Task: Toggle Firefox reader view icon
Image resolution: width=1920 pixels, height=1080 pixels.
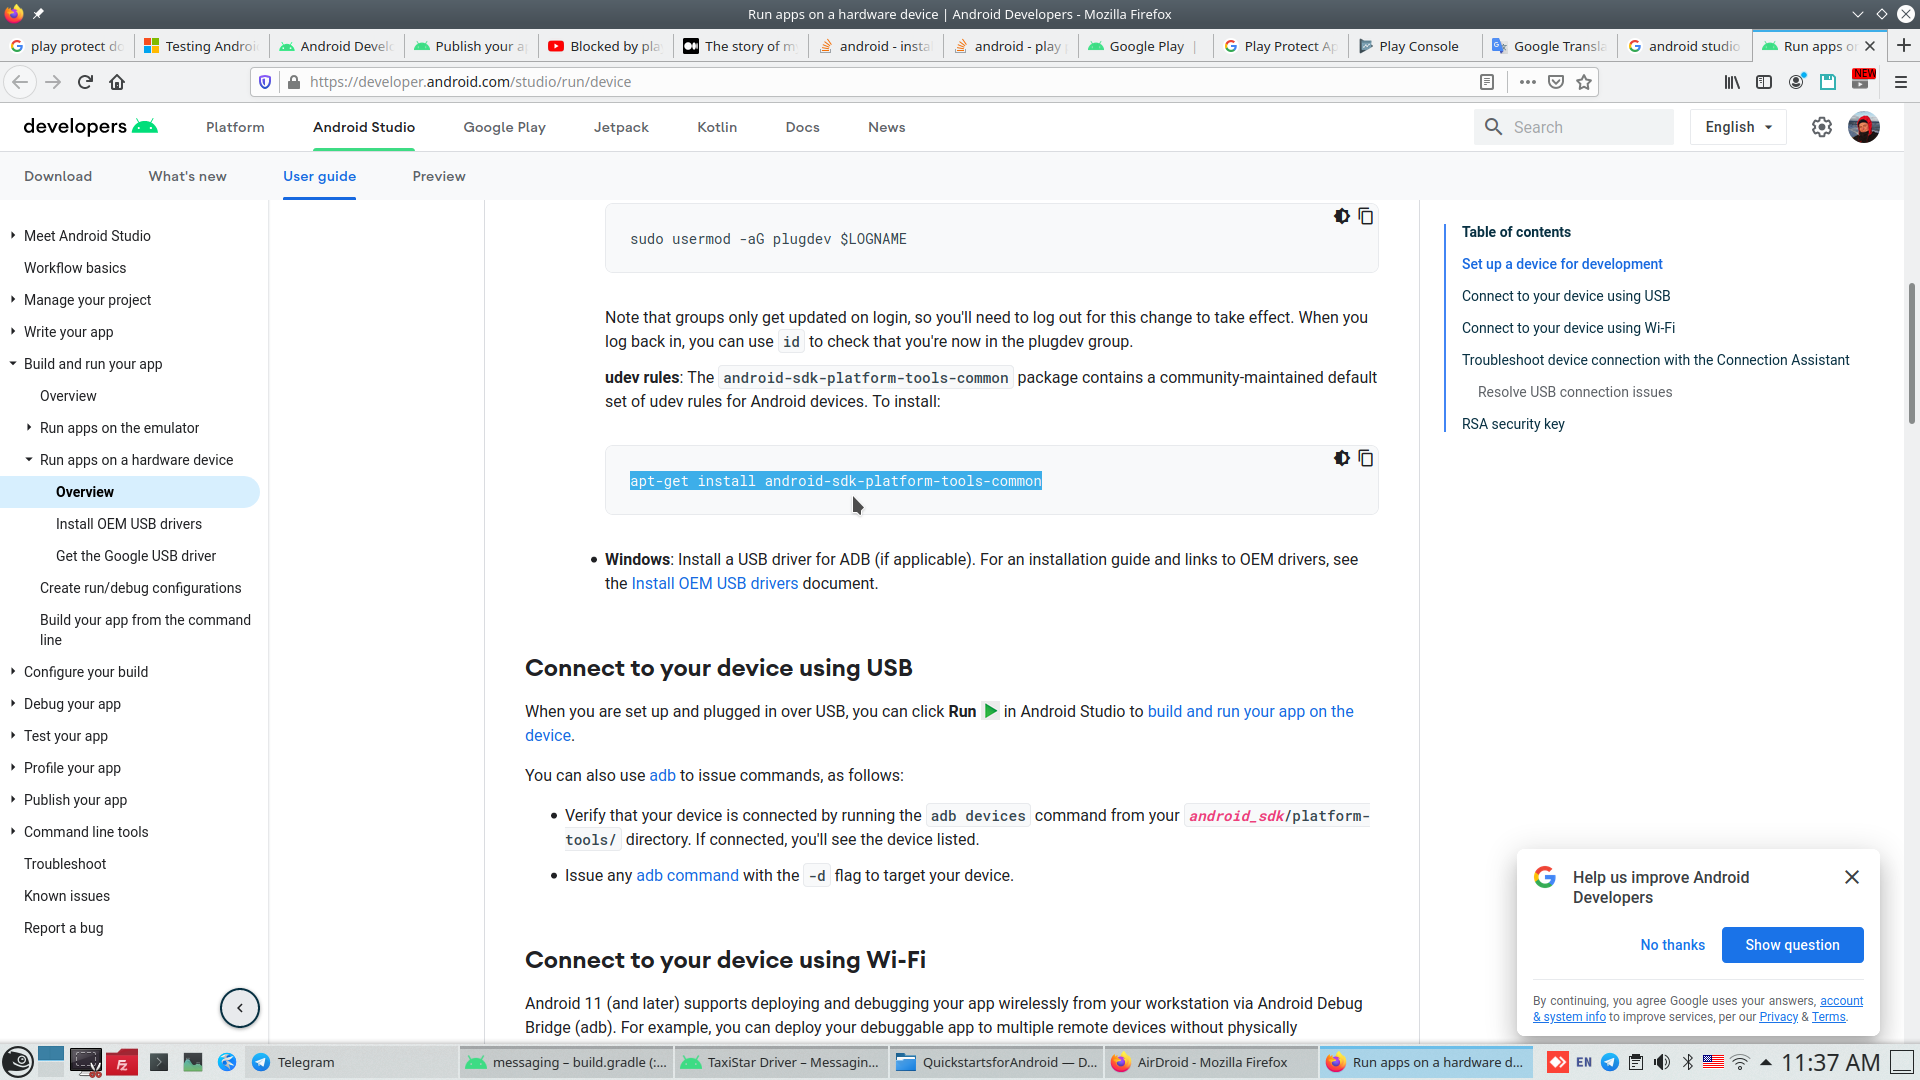Action: click(1487, 82)
